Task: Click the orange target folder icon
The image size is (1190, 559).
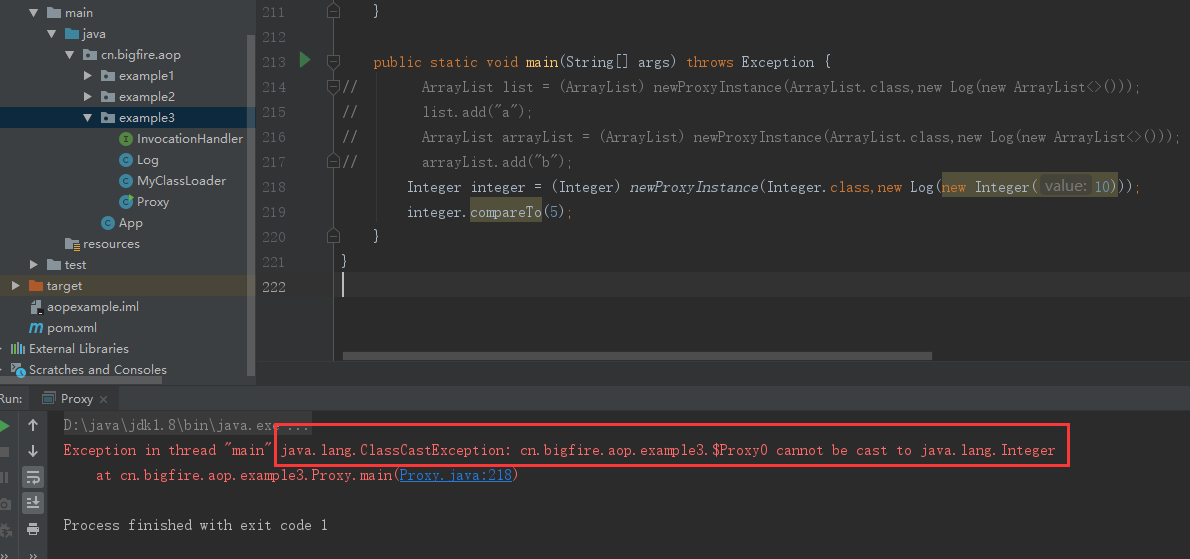Action: [36, 286]
